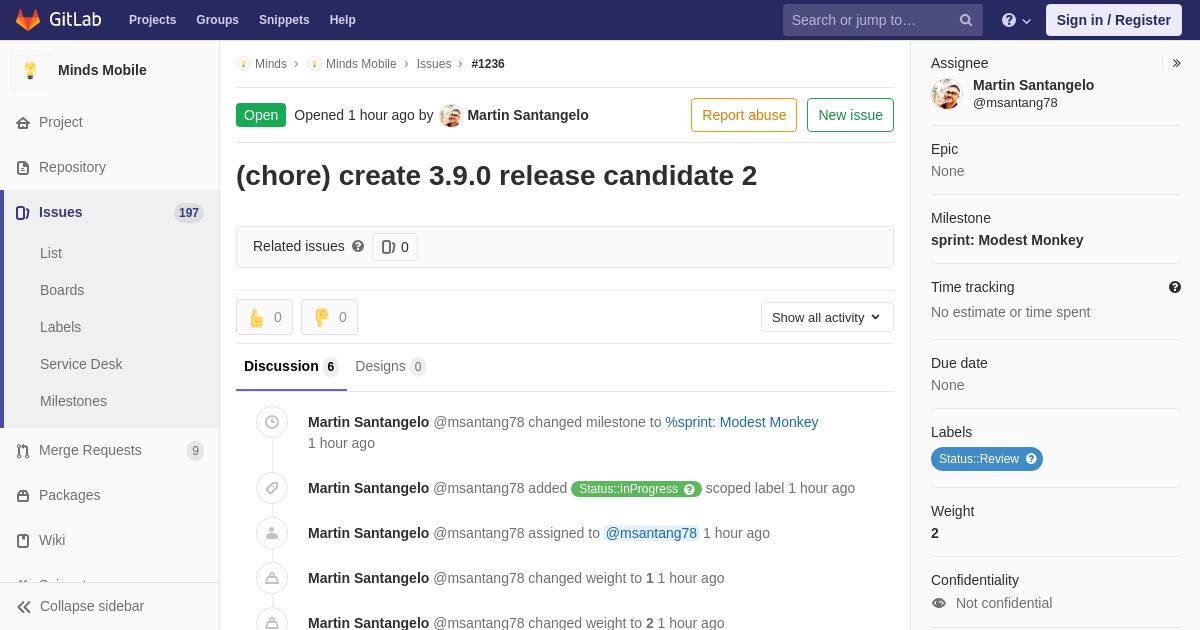Click the Collapse sidebar toggle
This screenshot has height=630, width=1200.
(80, 606)
